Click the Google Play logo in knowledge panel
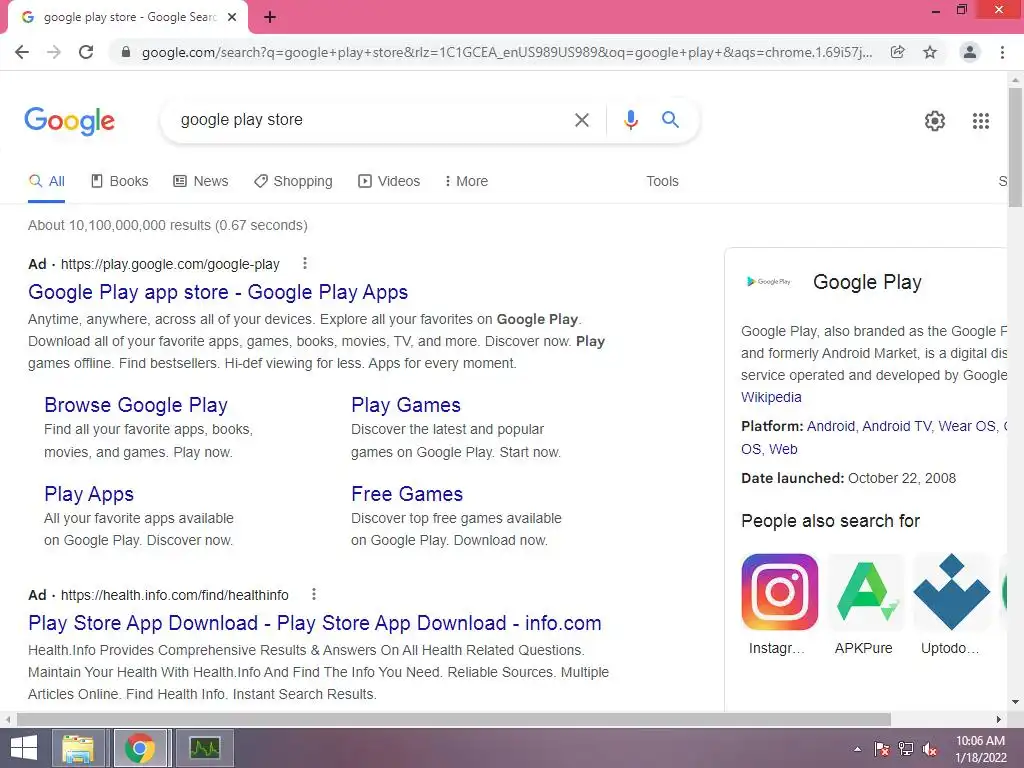Viewport: 1024px width, 768px height. (x=769, y=281)
